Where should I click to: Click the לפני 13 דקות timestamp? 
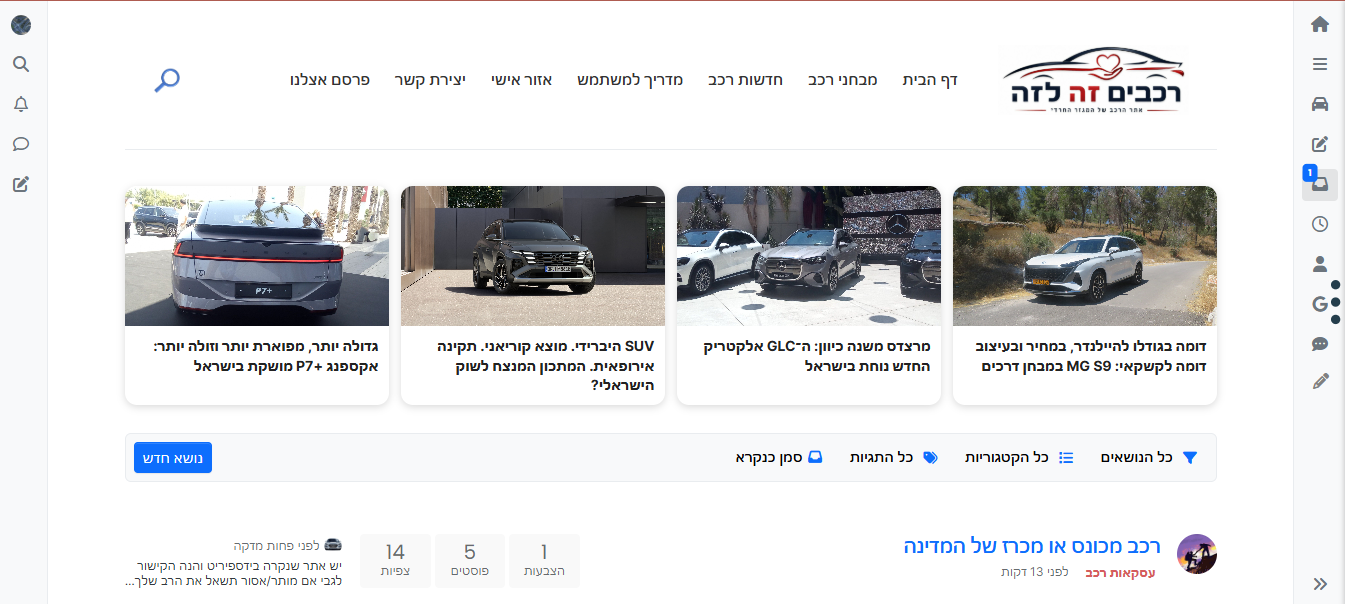tap(1035, 572)
